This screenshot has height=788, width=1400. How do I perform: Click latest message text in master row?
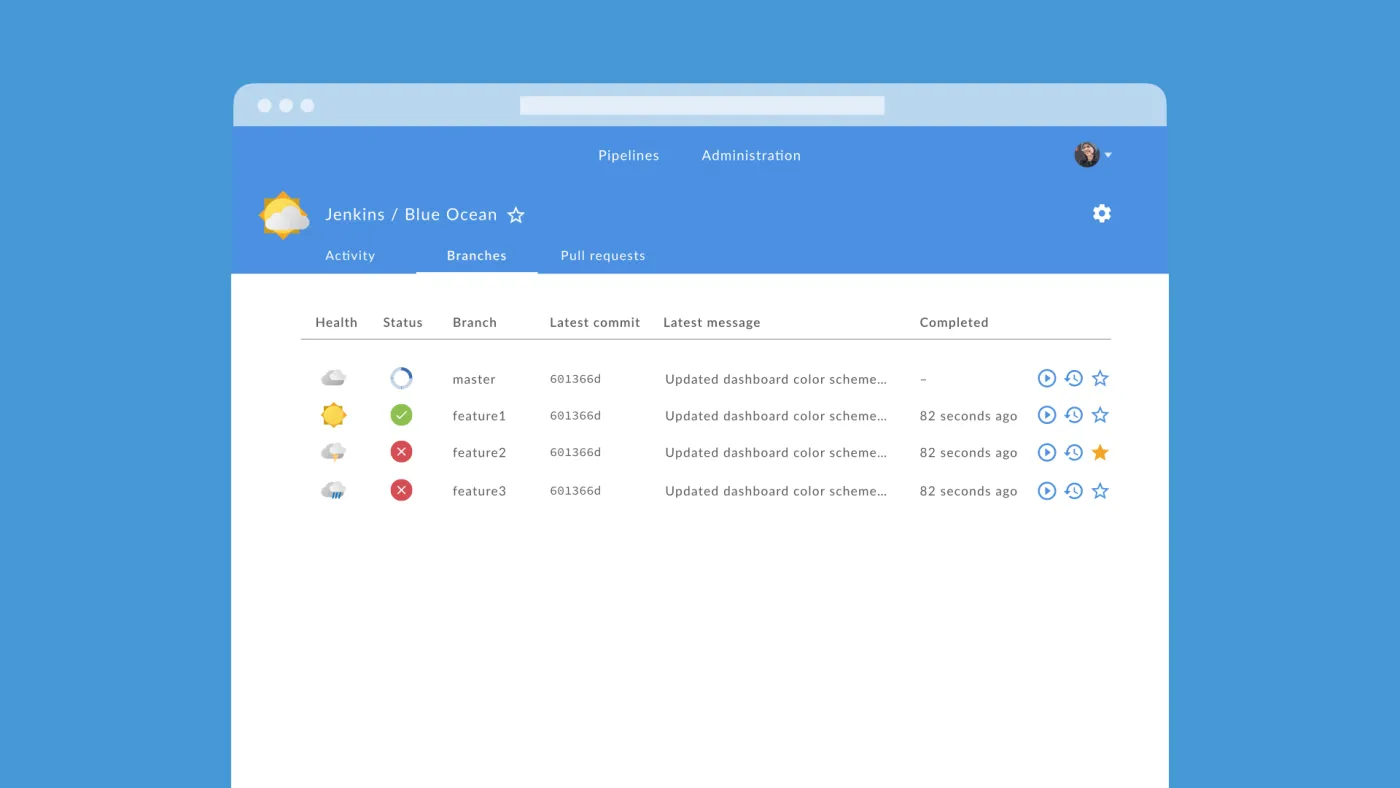pos(776,379)
